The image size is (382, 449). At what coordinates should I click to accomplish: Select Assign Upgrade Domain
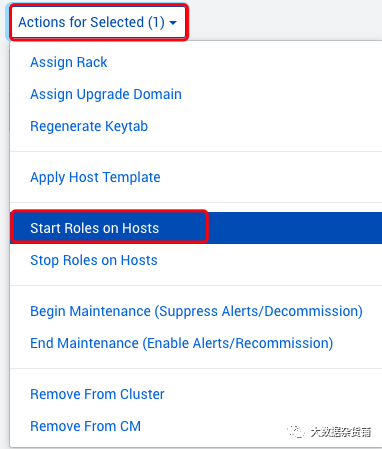point(106,94)
